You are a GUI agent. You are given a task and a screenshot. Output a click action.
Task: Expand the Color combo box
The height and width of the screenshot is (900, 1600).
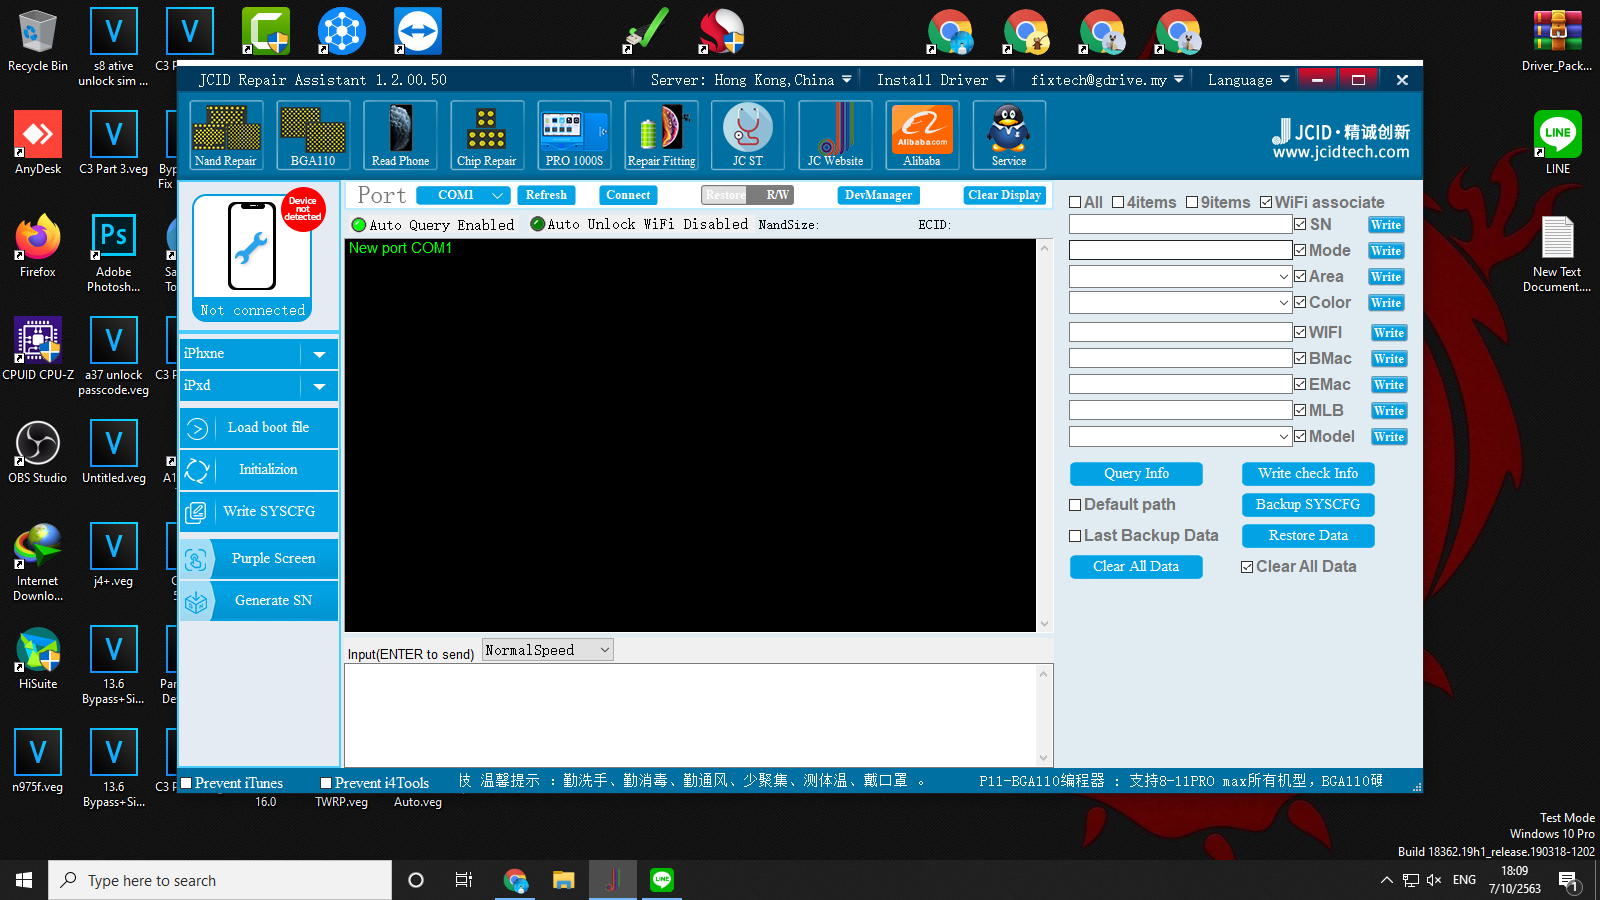pos(1283,303)
